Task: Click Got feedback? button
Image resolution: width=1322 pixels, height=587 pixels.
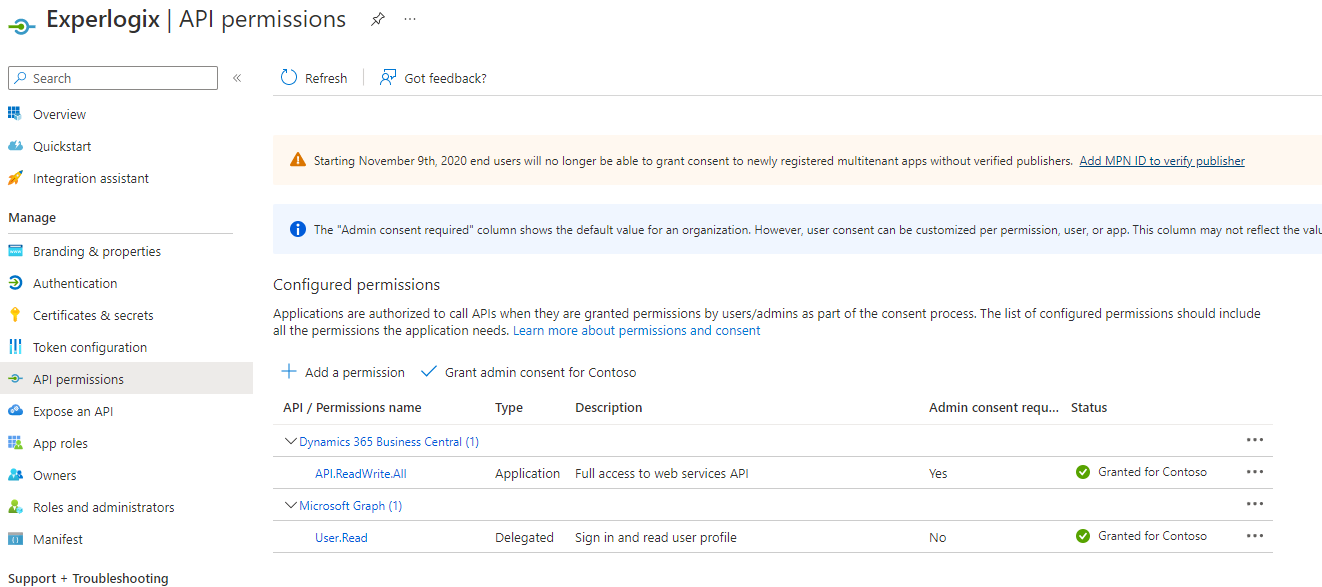Action: (433, 78)
